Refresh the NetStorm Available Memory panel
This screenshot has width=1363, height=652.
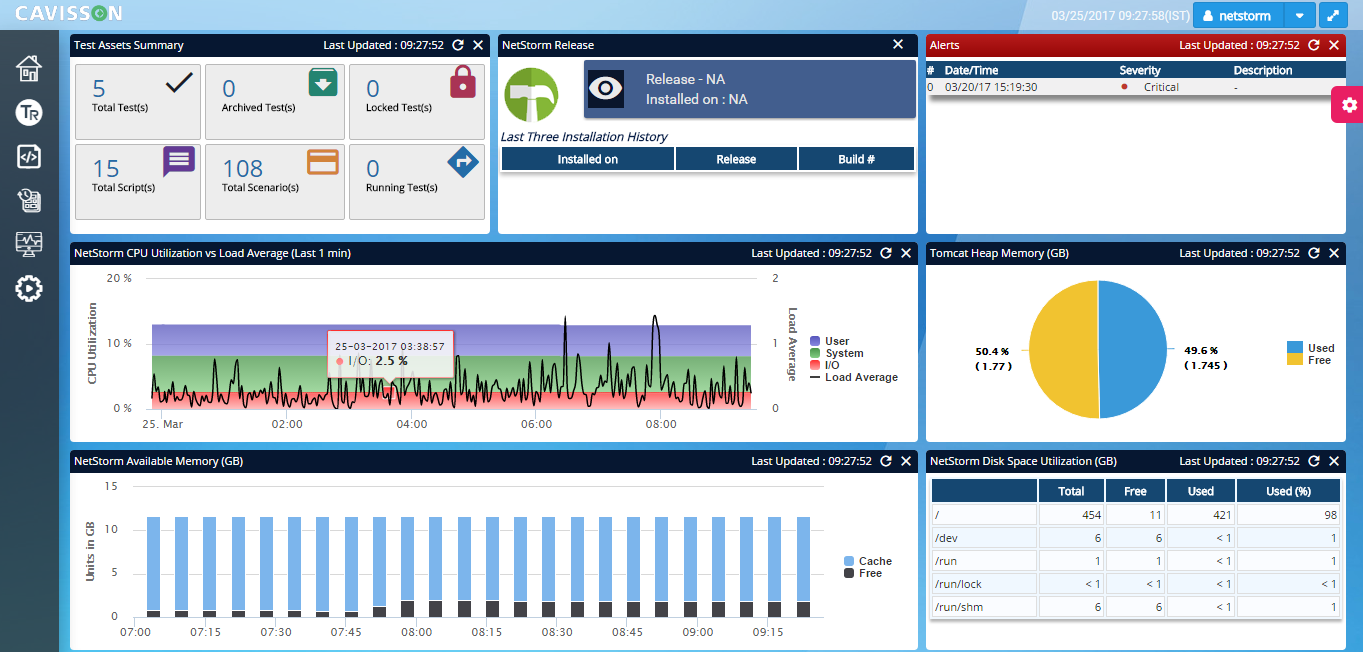[x=886, y=461]
